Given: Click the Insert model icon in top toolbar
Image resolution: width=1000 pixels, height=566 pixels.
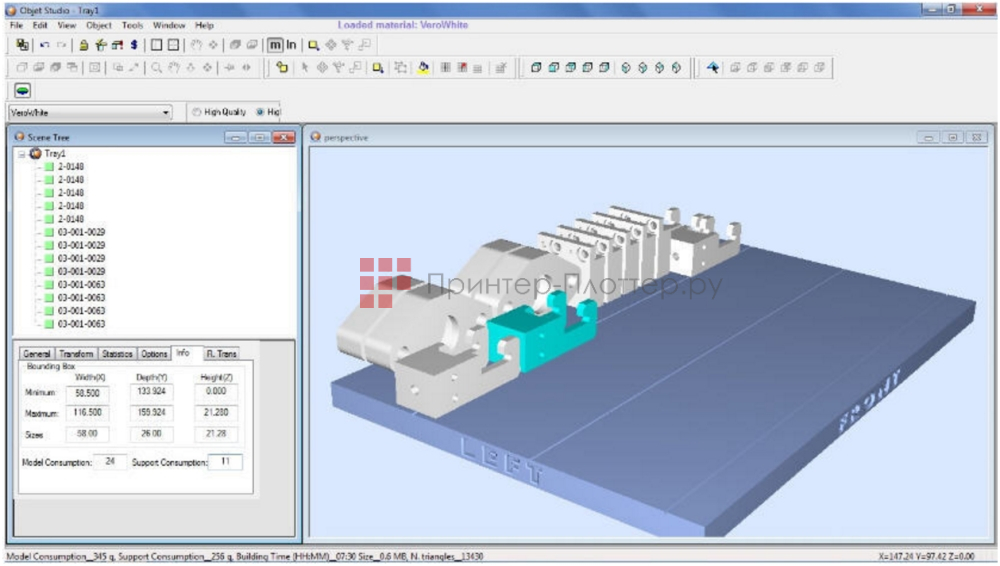Looking at the screenshot, I should pyautogui.click(x=22, y=45).
